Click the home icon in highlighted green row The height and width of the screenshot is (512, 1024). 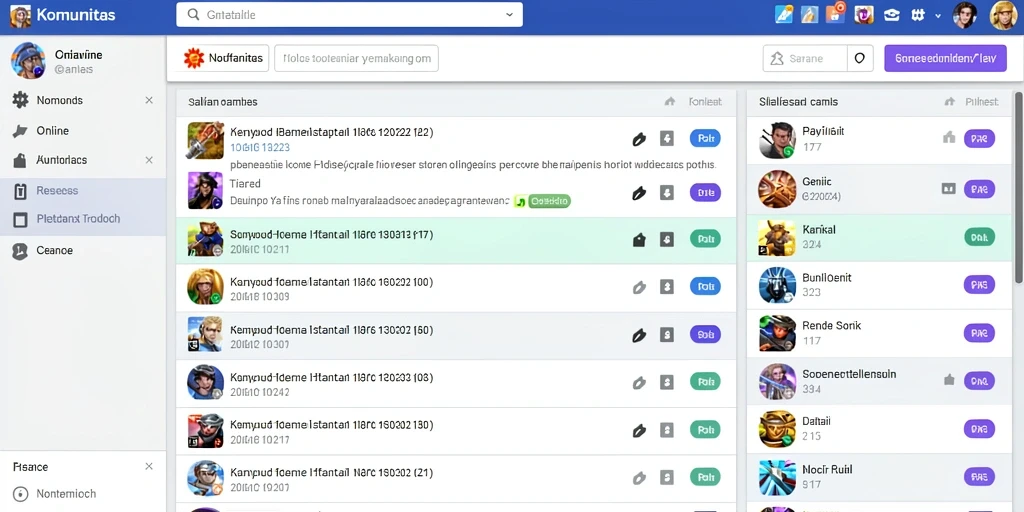pos(639,239)
